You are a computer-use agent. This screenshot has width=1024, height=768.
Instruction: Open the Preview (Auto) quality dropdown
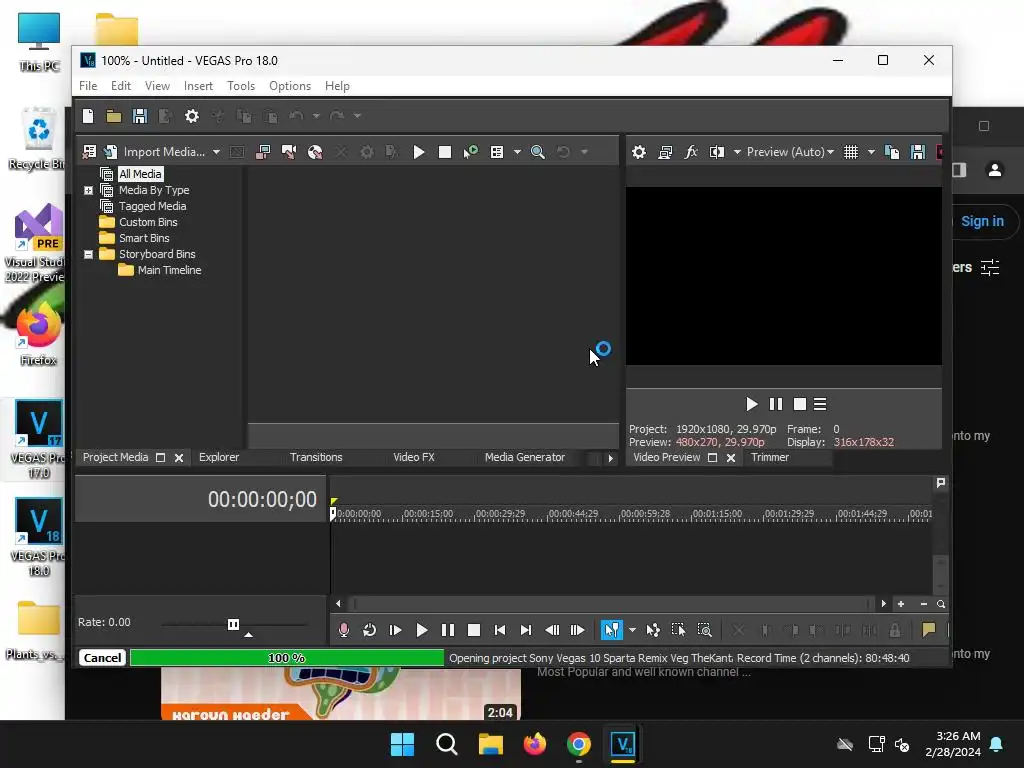pos(790,152)
